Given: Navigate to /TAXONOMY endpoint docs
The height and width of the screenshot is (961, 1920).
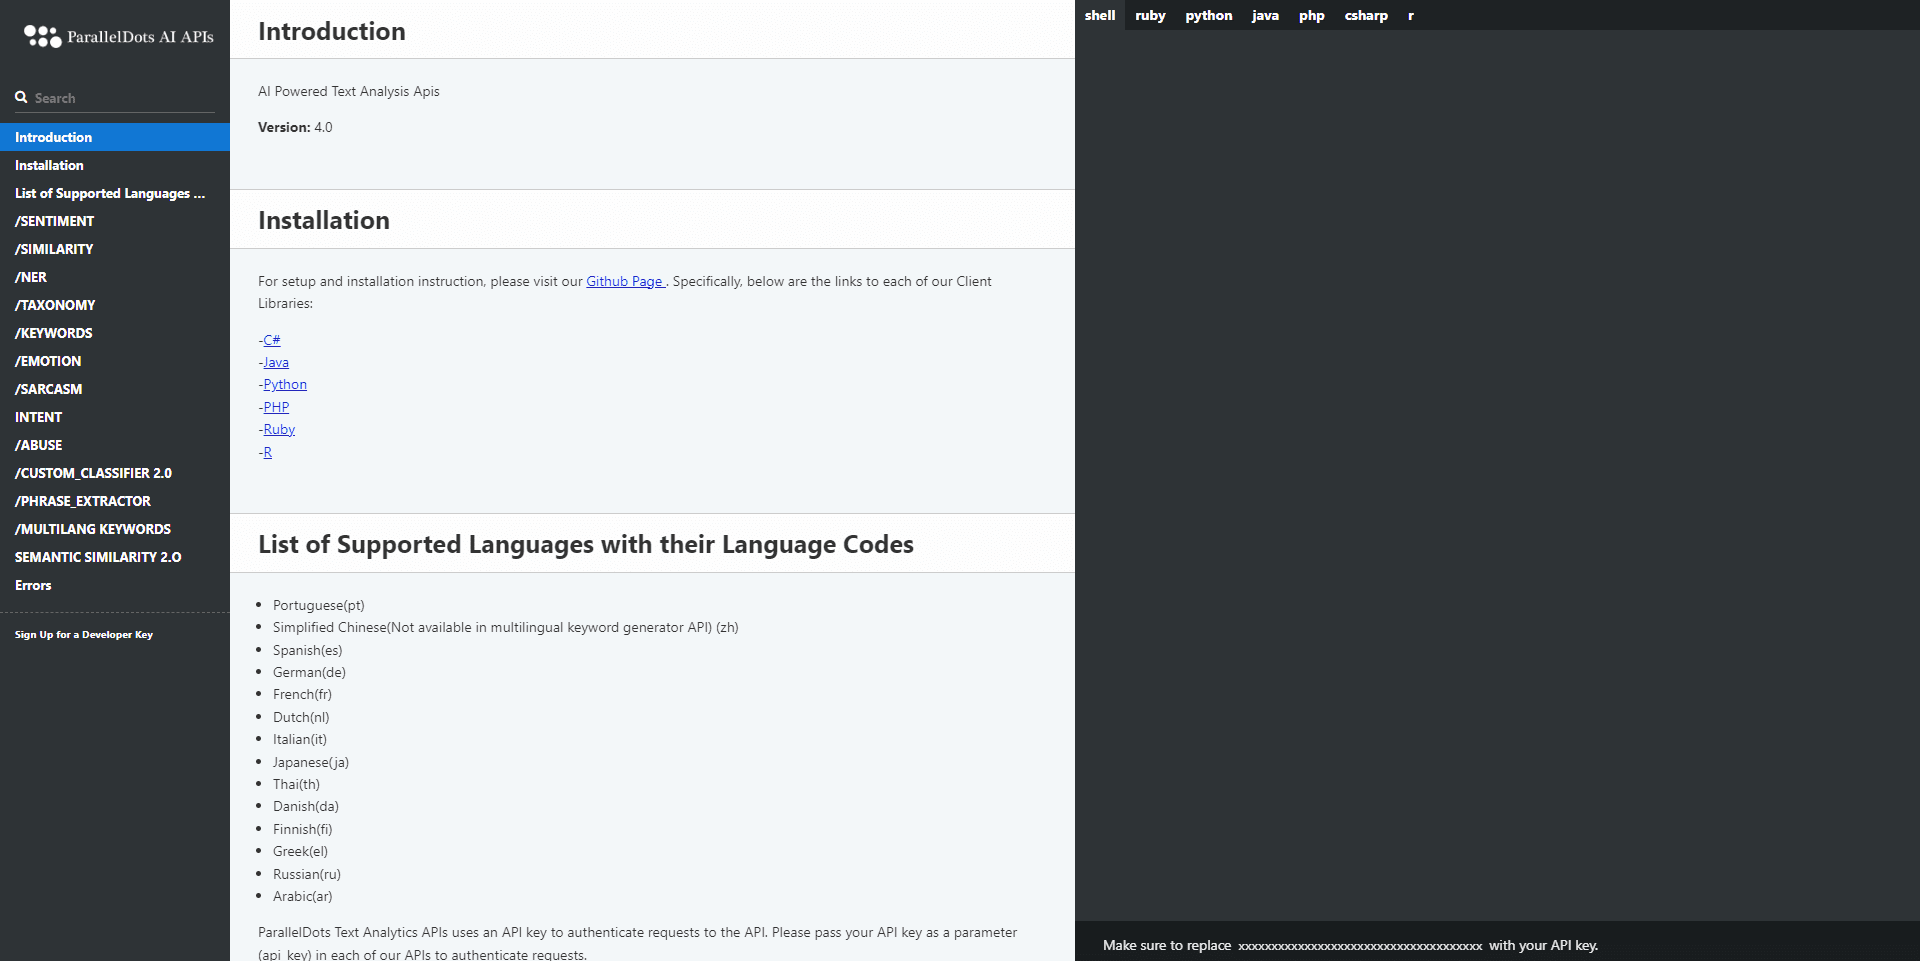Looking at the screenshot, I should pos(55,305).
